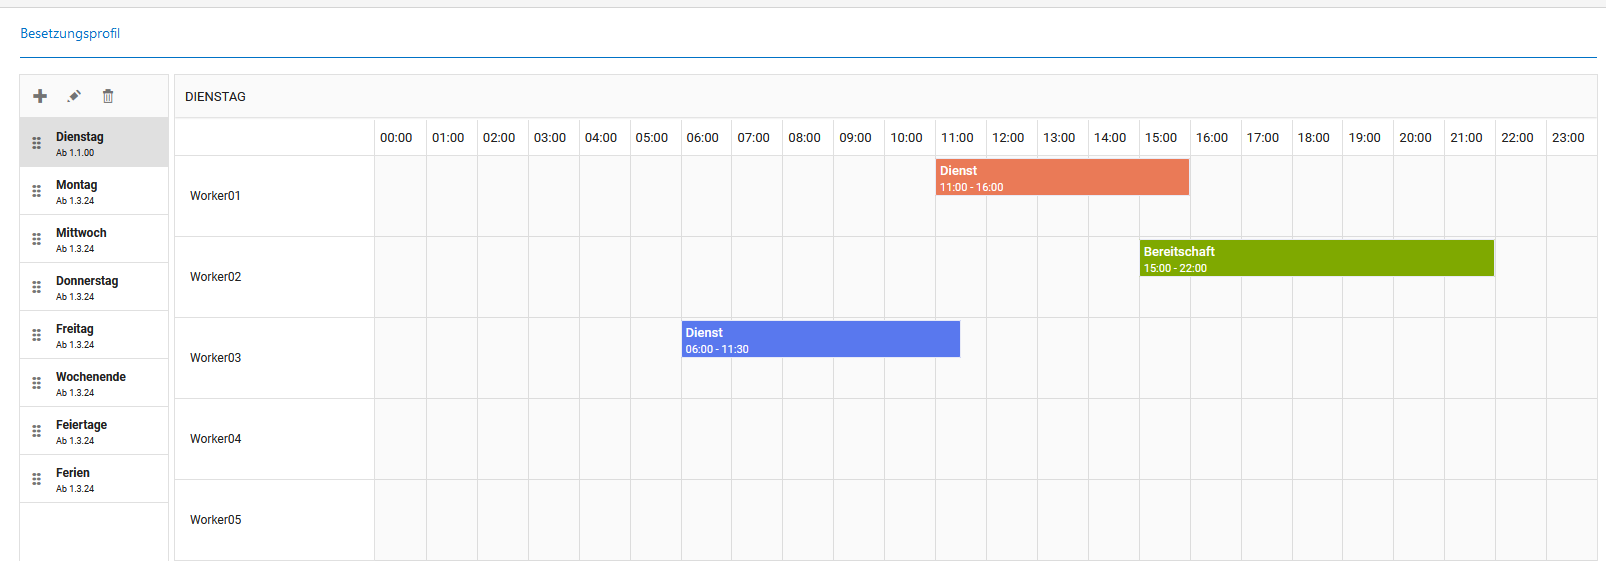The image size is (1606, 561).
Task: Click the drag handle next to Ferien
Action: pos(37,479)
